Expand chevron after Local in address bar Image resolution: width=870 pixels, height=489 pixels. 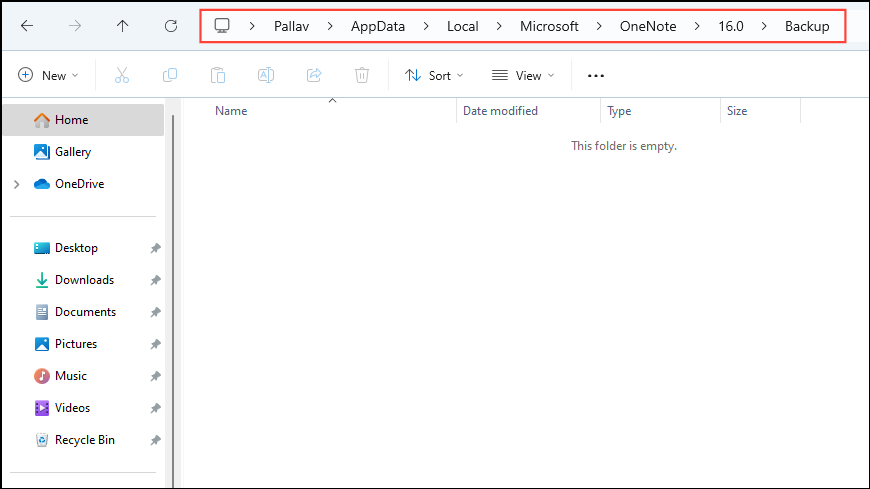tap(499, 26)
